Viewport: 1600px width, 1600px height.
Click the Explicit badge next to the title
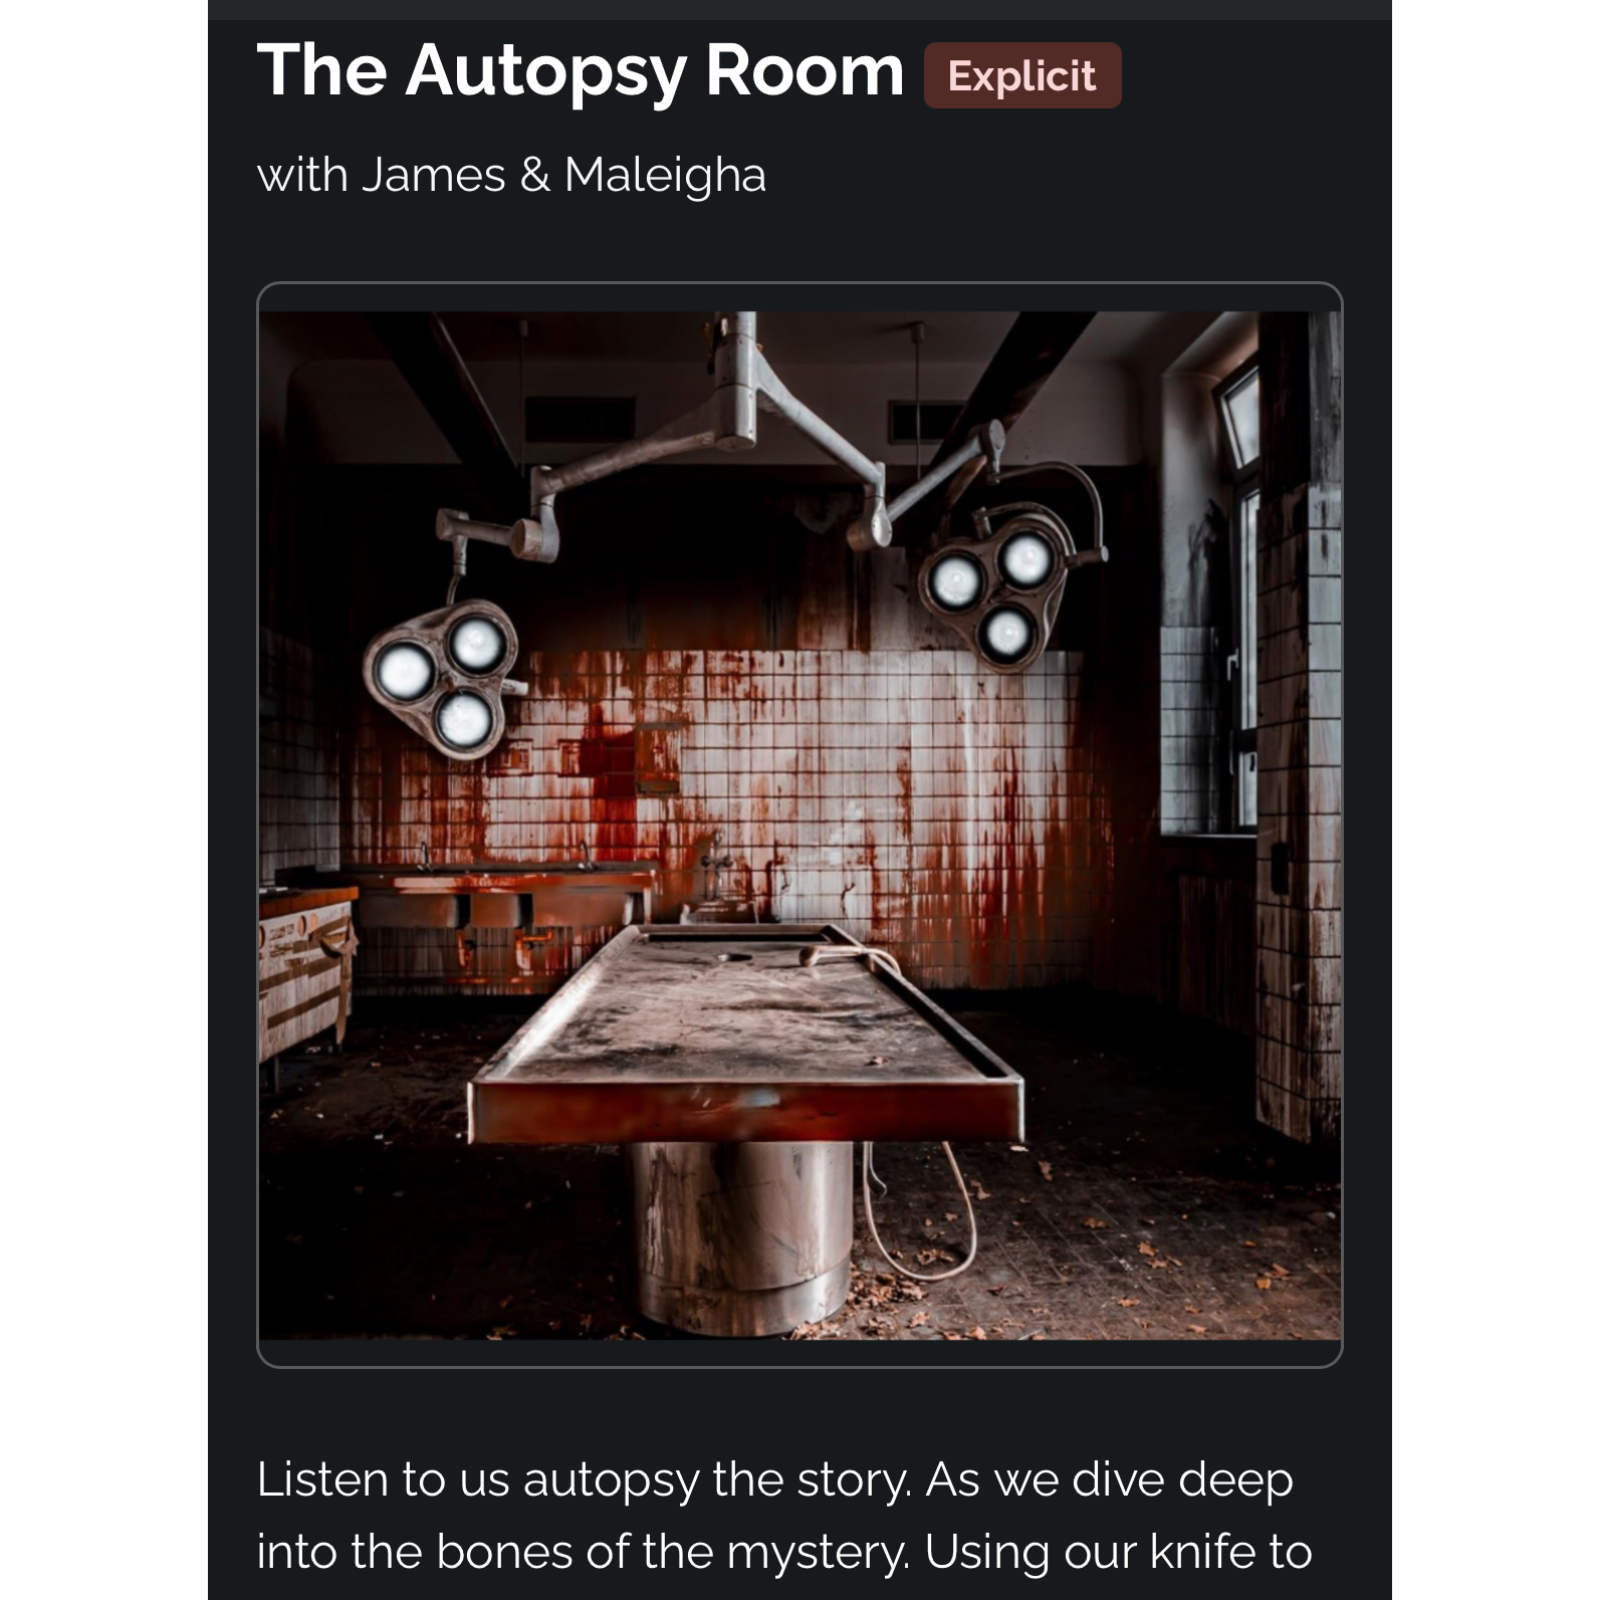[1022, 76]
